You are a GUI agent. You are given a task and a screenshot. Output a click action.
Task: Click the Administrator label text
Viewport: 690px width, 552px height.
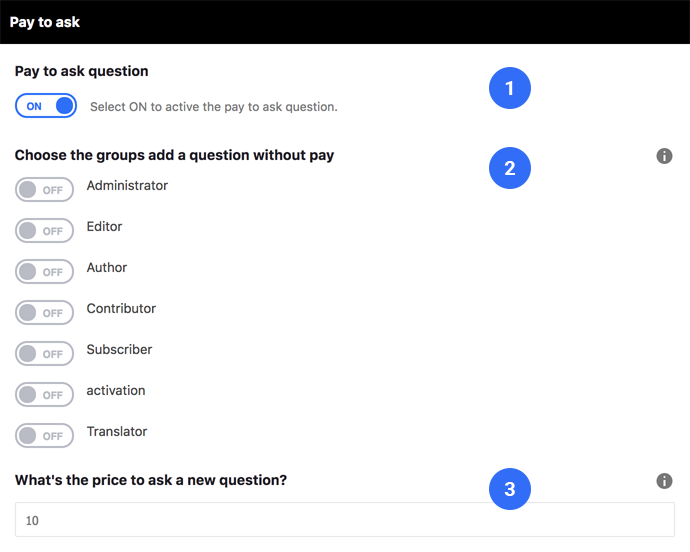pos(127,185)
